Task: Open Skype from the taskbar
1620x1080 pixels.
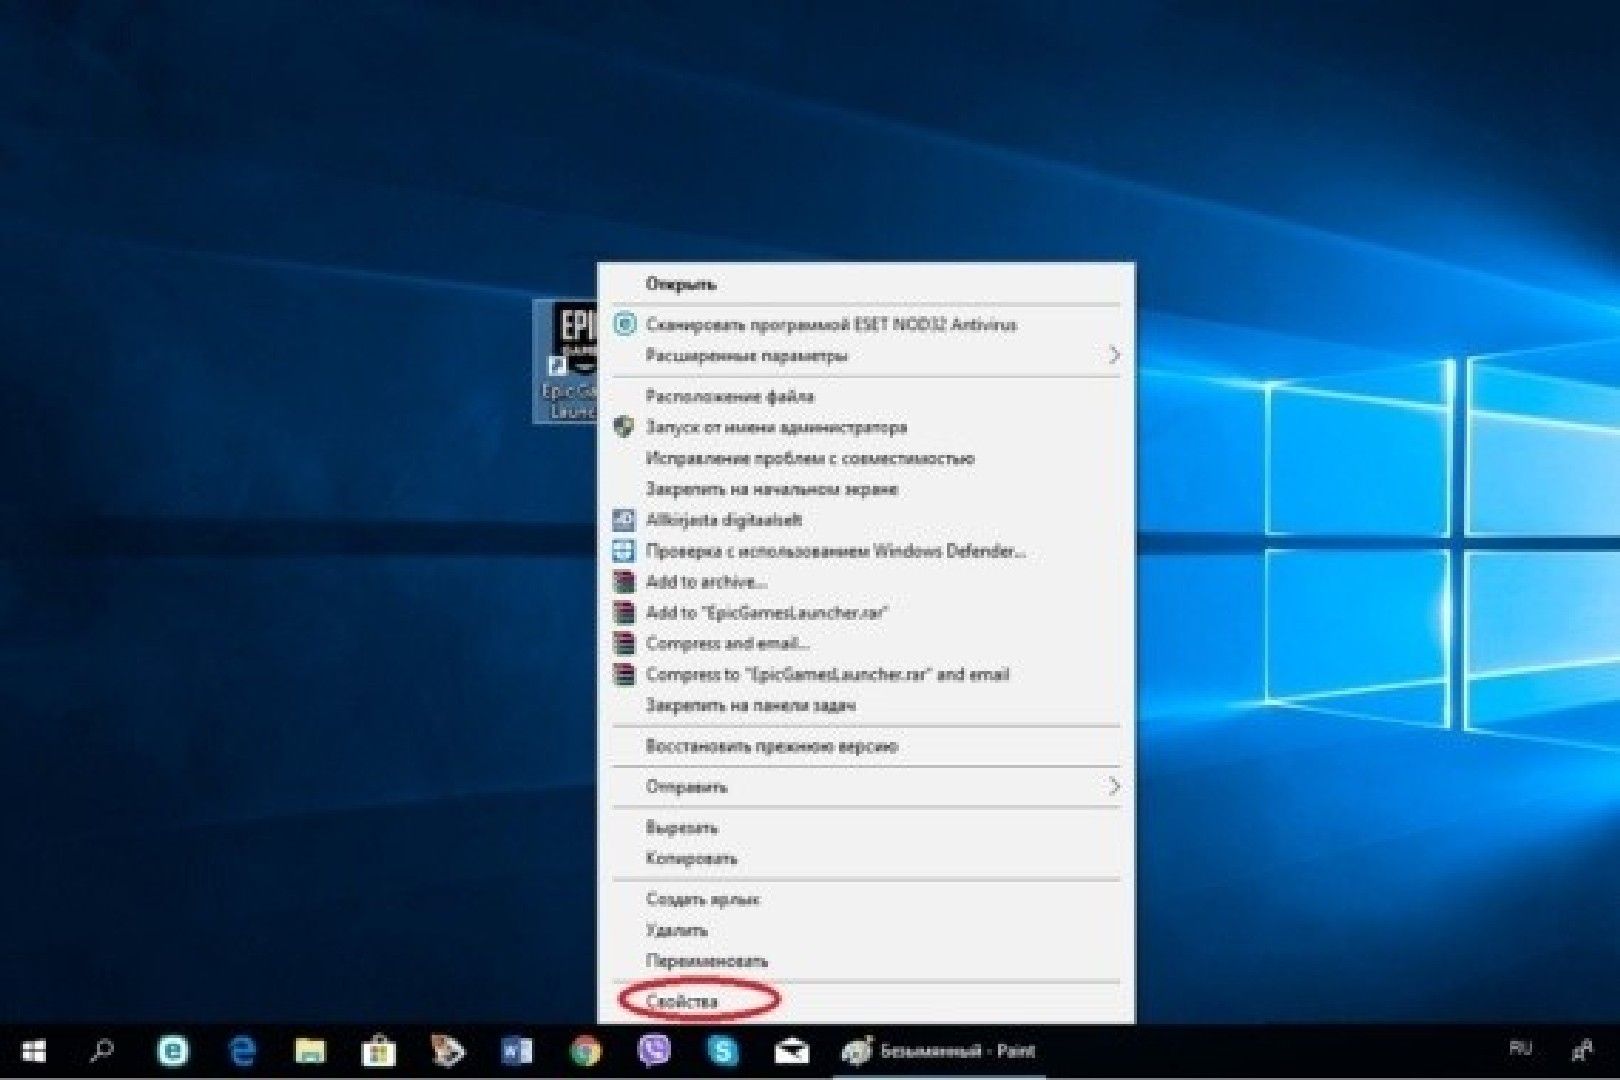Action: pos(723,1051)
